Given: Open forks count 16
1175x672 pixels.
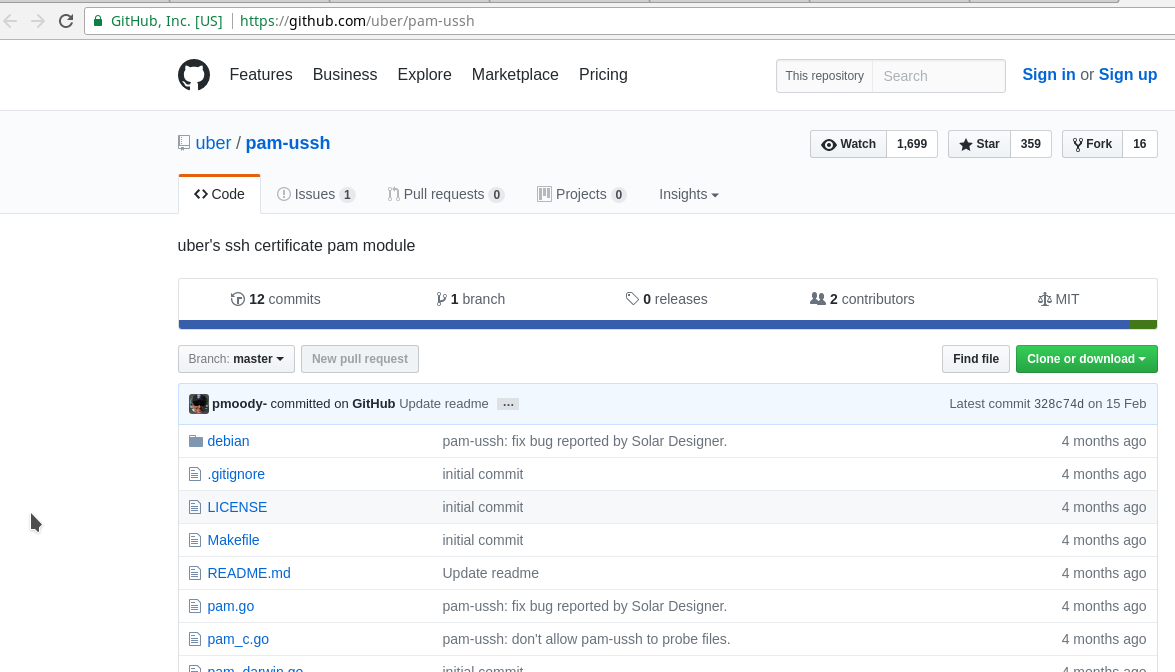Looking at the screenshot, I should click(x=1140, y=144).
